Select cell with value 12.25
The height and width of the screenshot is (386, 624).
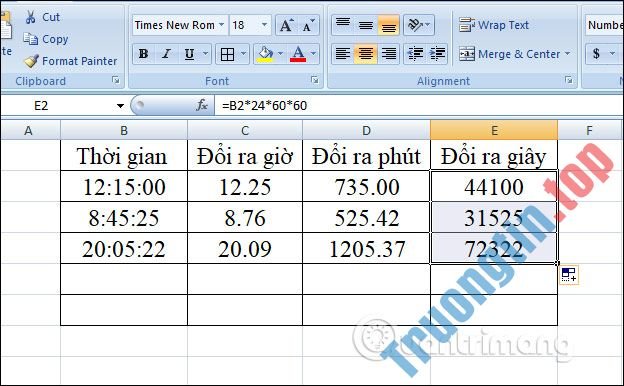245,187
